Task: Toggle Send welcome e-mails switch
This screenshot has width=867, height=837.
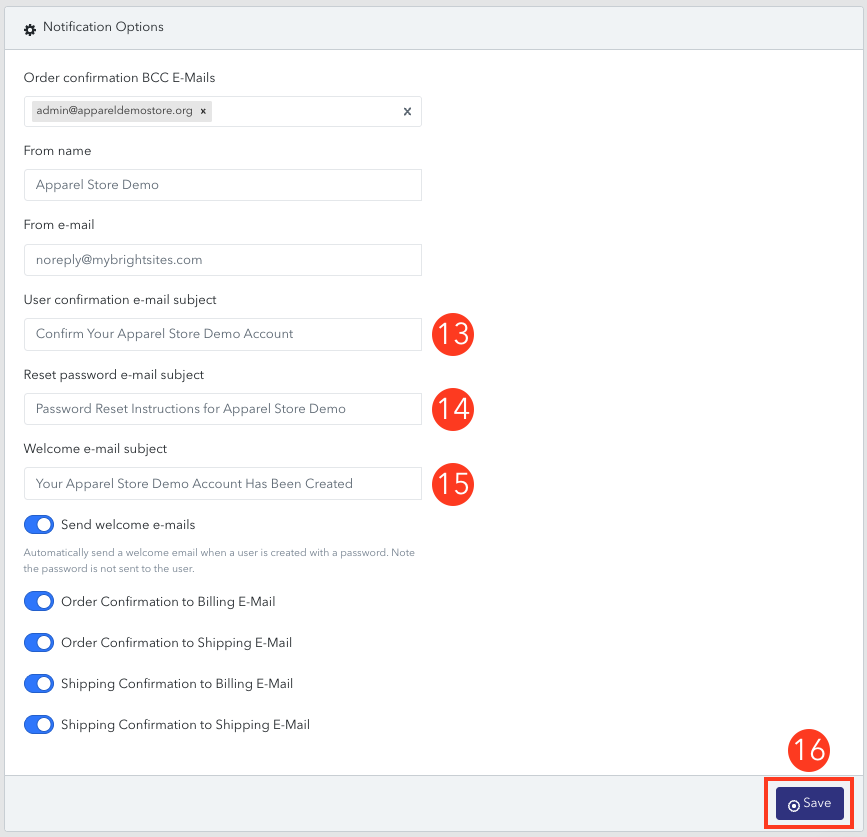Action: pyautogui.click(x=39, y=525)
